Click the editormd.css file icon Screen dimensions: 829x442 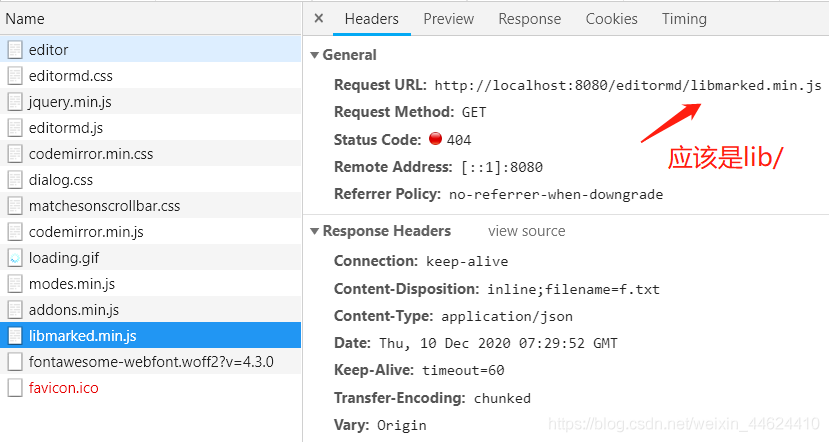point(15,75)
